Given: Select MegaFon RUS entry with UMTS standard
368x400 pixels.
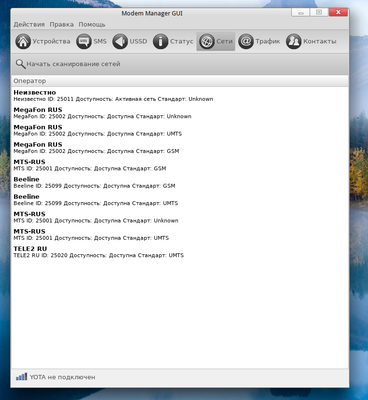Looking at the screenshot, I should click(x=180, y=130).
